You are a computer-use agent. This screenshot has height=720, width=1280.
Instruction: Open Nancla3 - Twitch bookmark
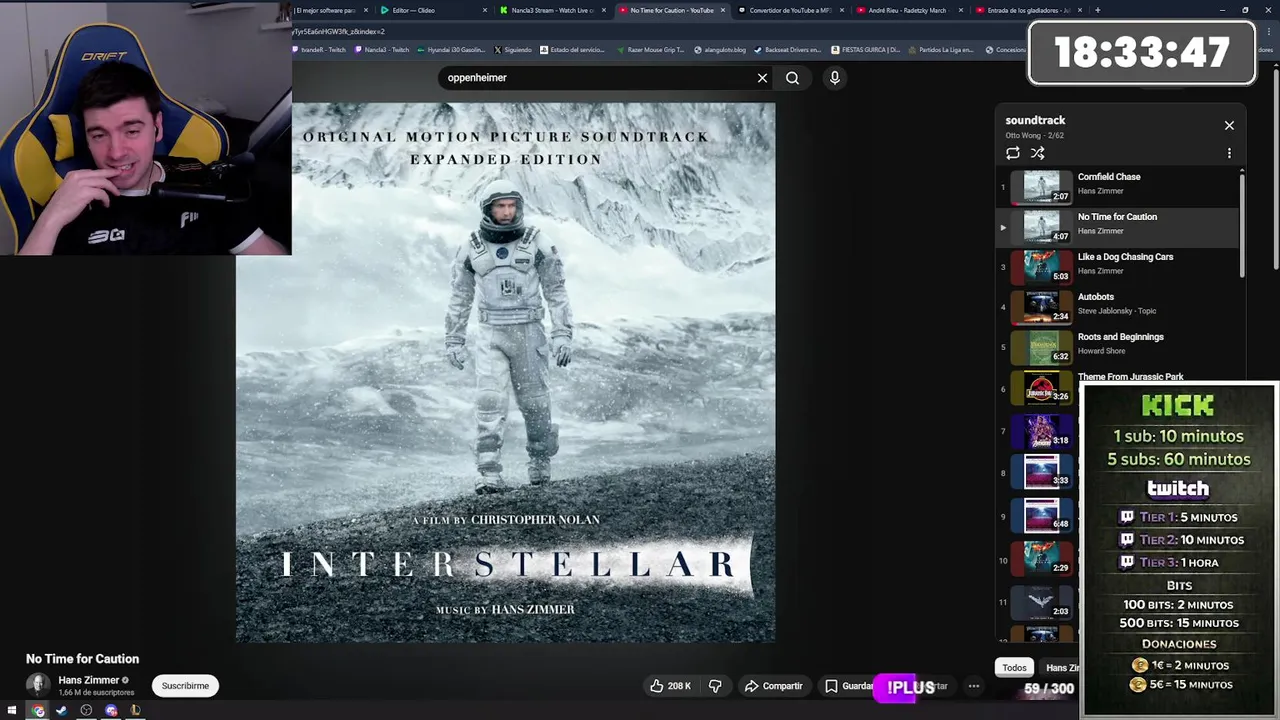click(x=382, y=49)
